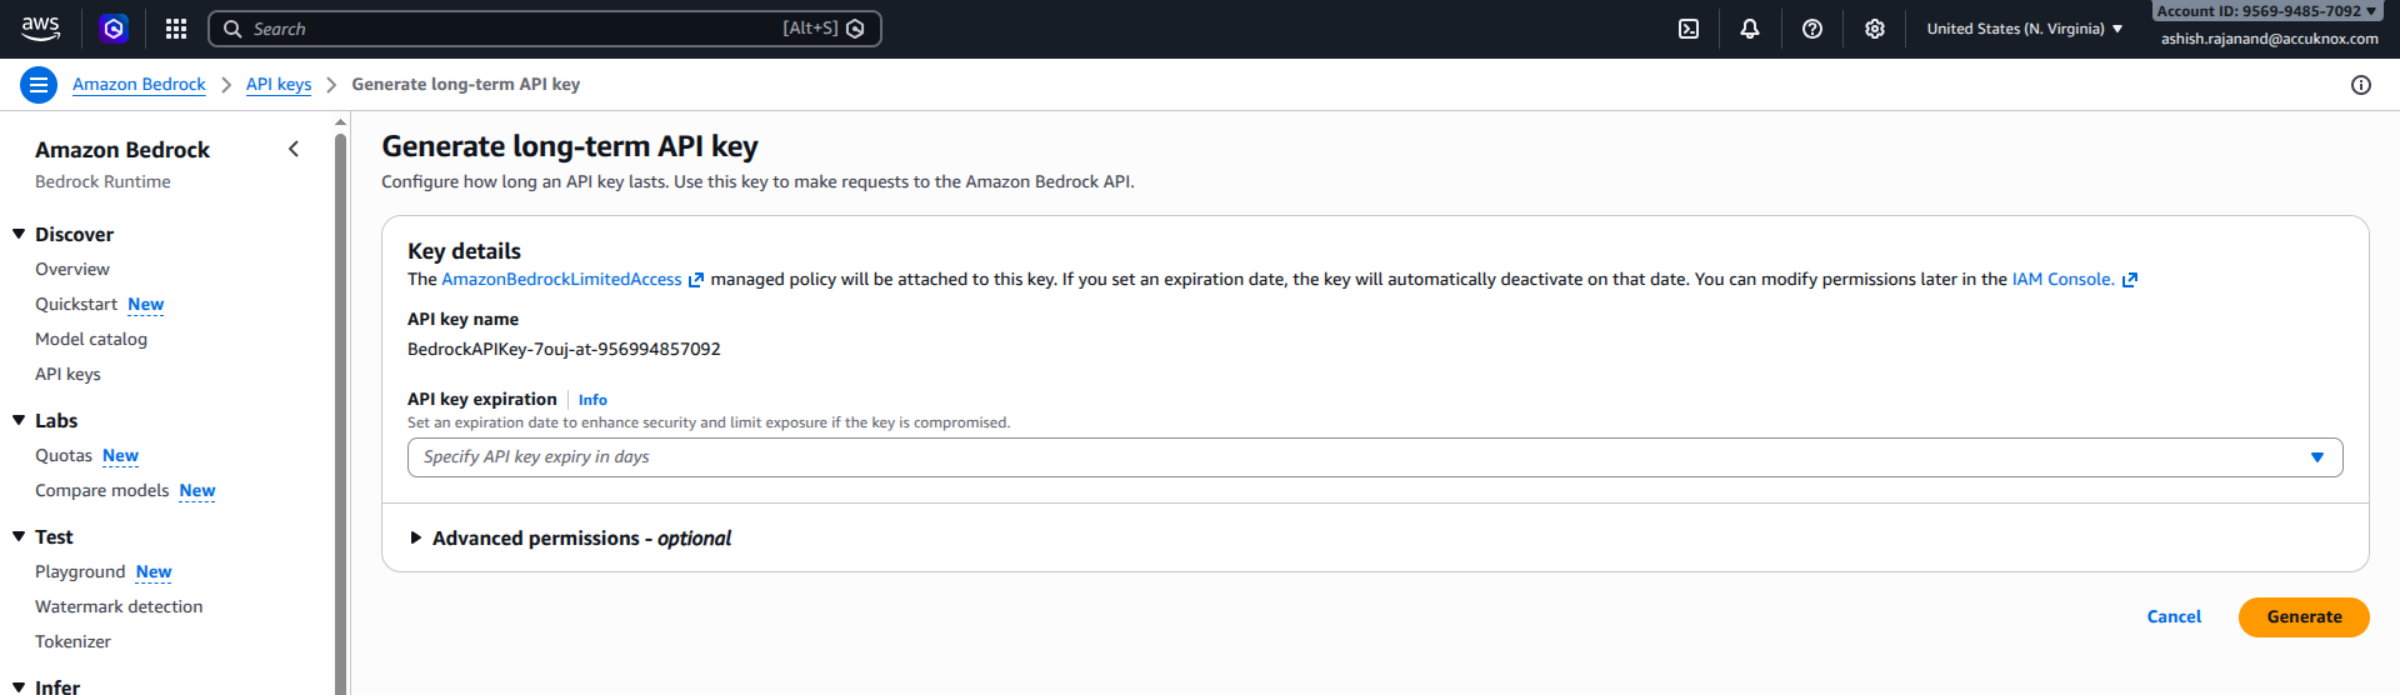This screenshot has width=2400, height=695.
Task: Open the notifications bell
Action: tap(1750, 29)
